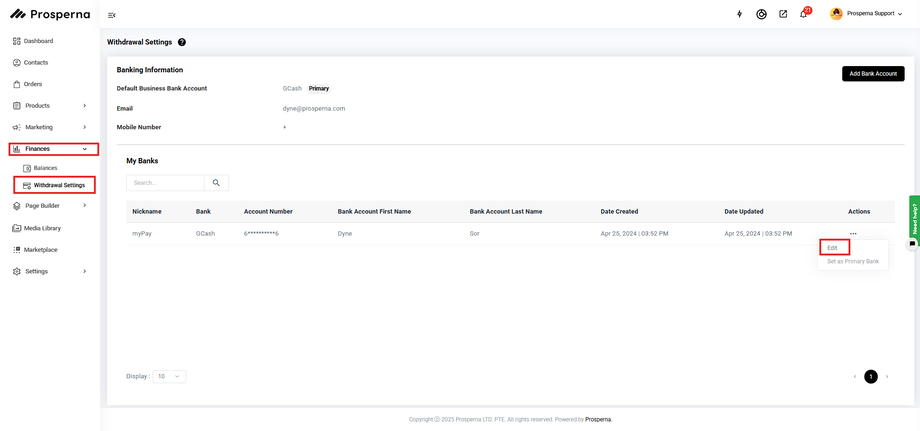Click the external link icon in the header
This screenshot has height=431, width=920.
(783, 14)
